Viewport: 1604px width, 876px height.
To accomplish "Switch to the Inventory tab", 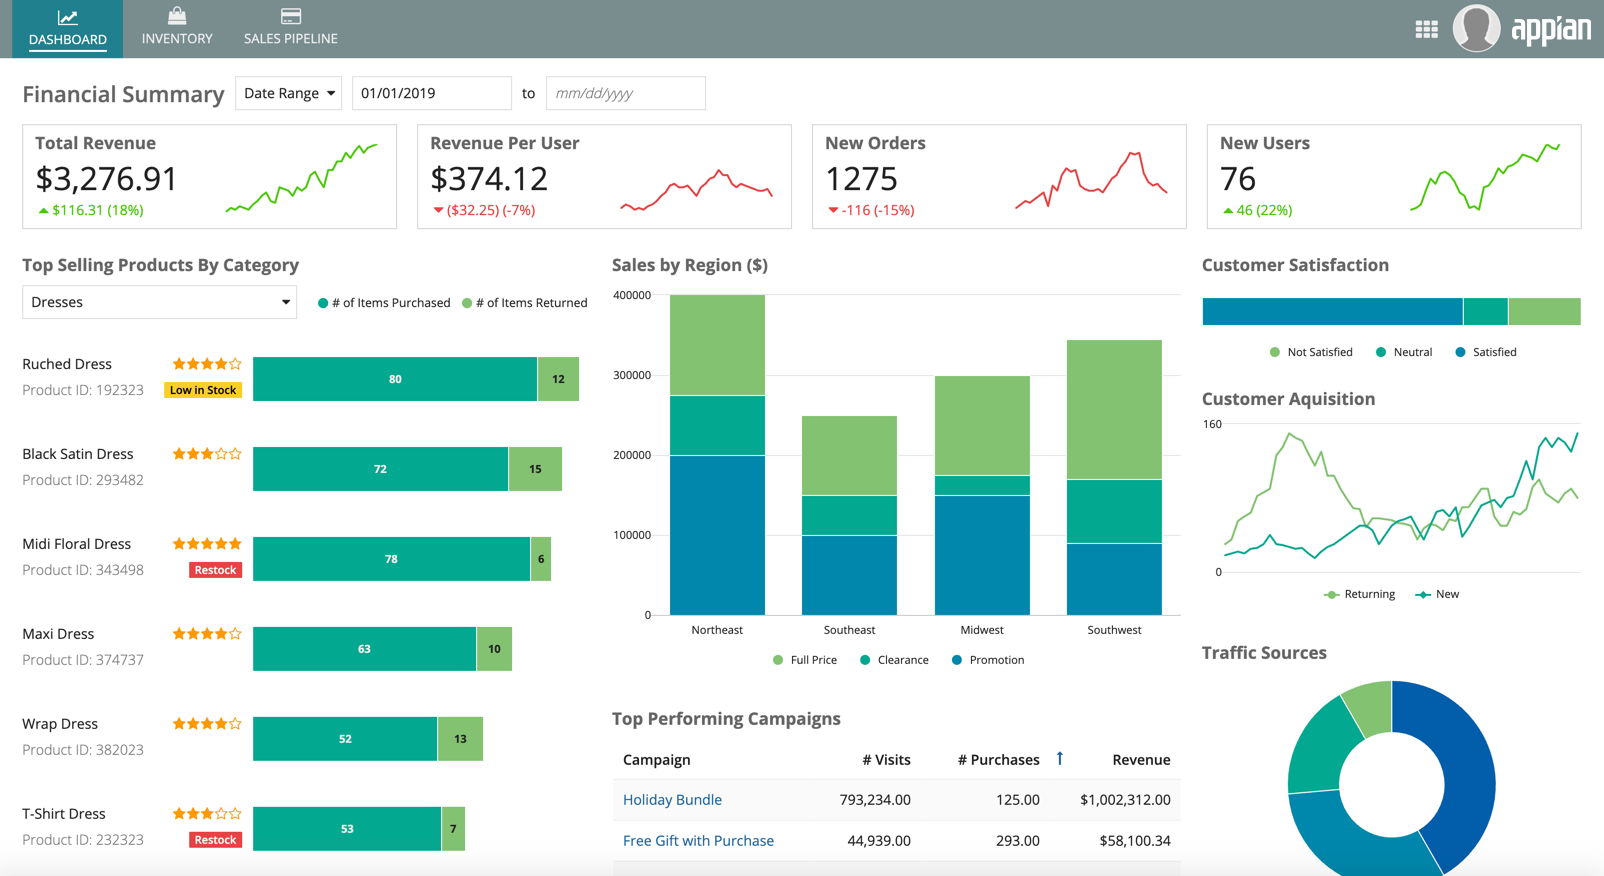I will 177,29.
